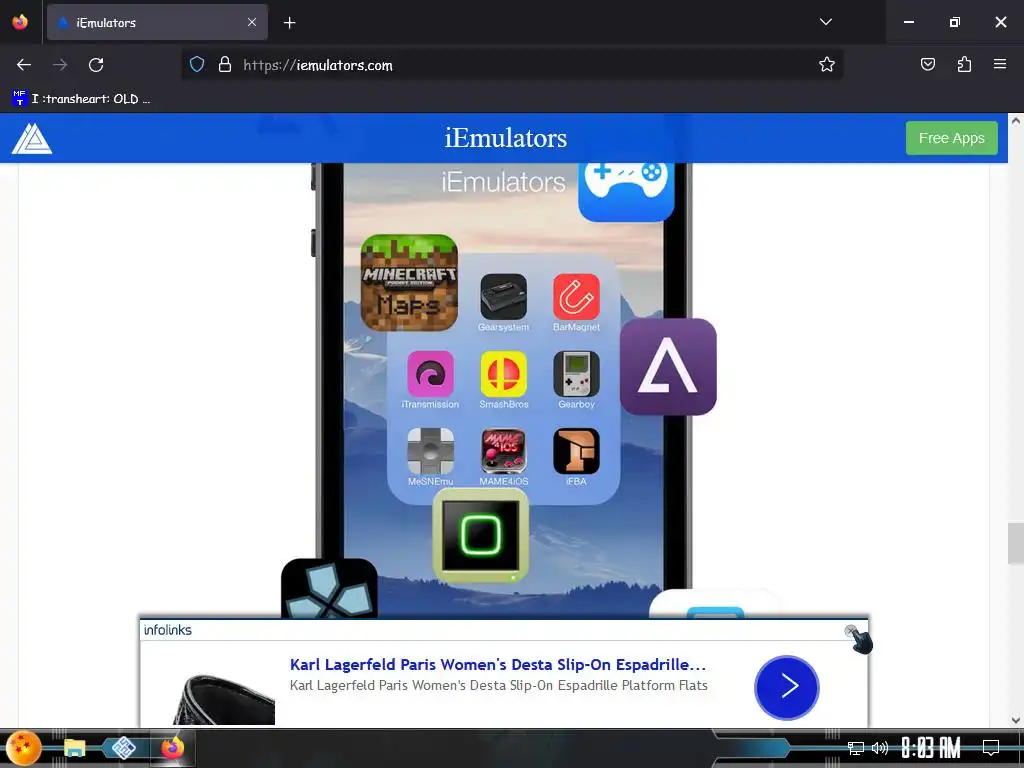This screenshot has width=1024, height=768.
Task: Open the iTransmission app icon
Action: [x=430, y=374]
